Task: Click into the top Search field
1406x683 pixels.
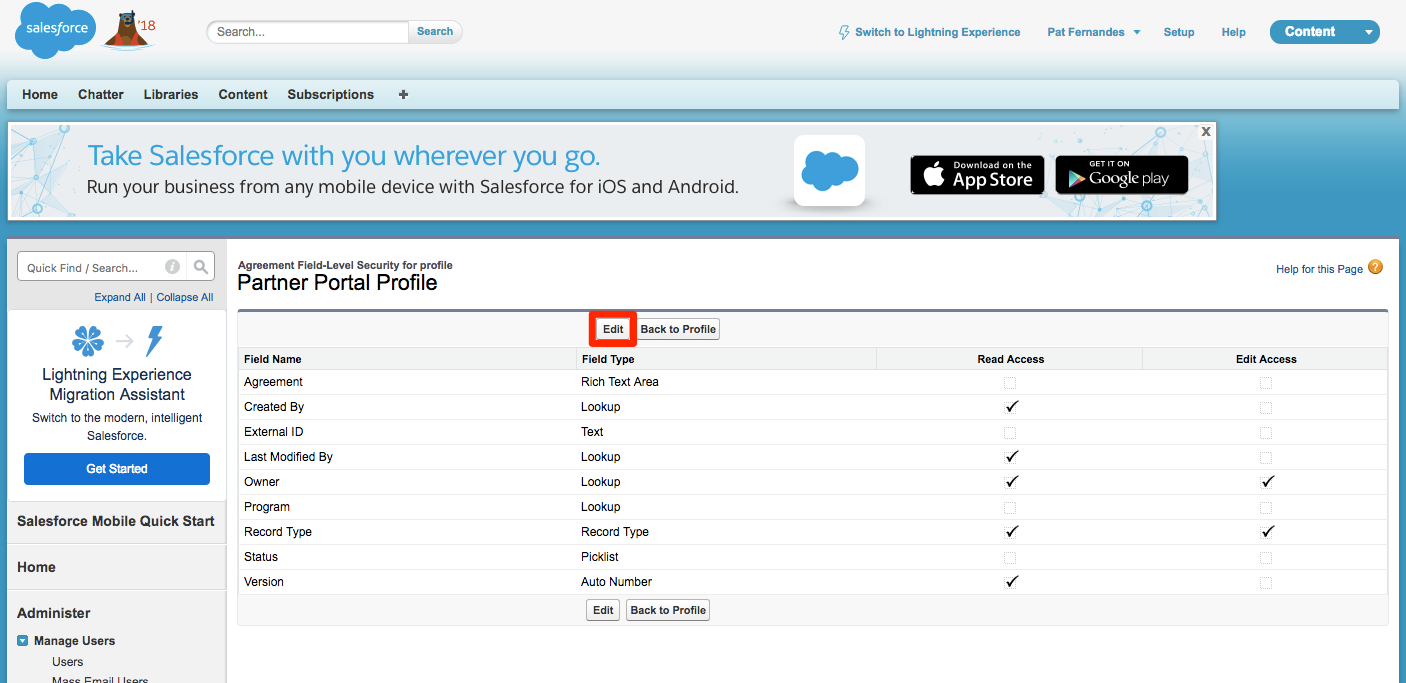Action: (x=308, y=32)
